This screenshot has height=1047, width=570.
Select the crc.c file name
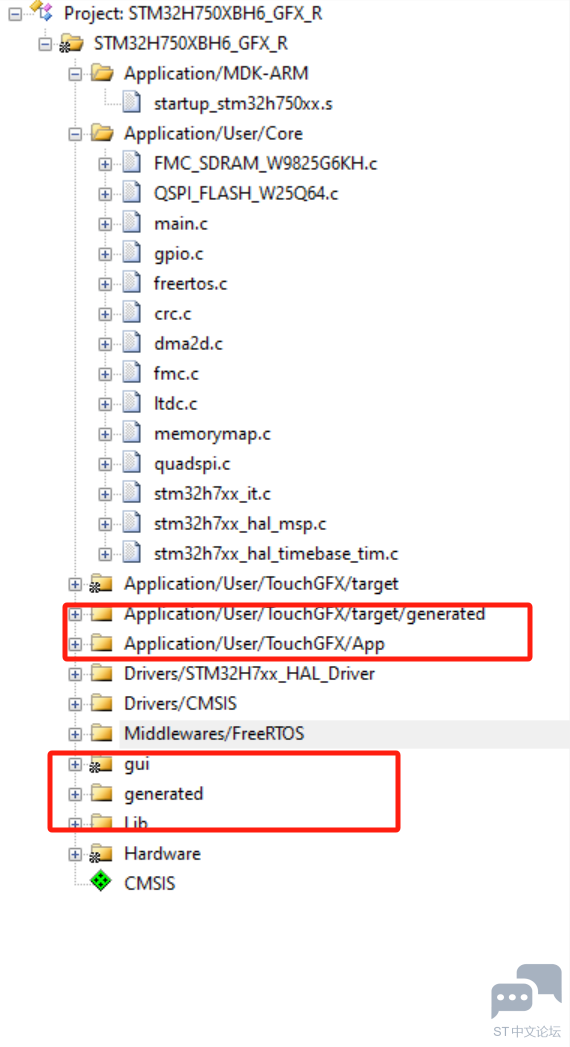click(x=173, y=313)
